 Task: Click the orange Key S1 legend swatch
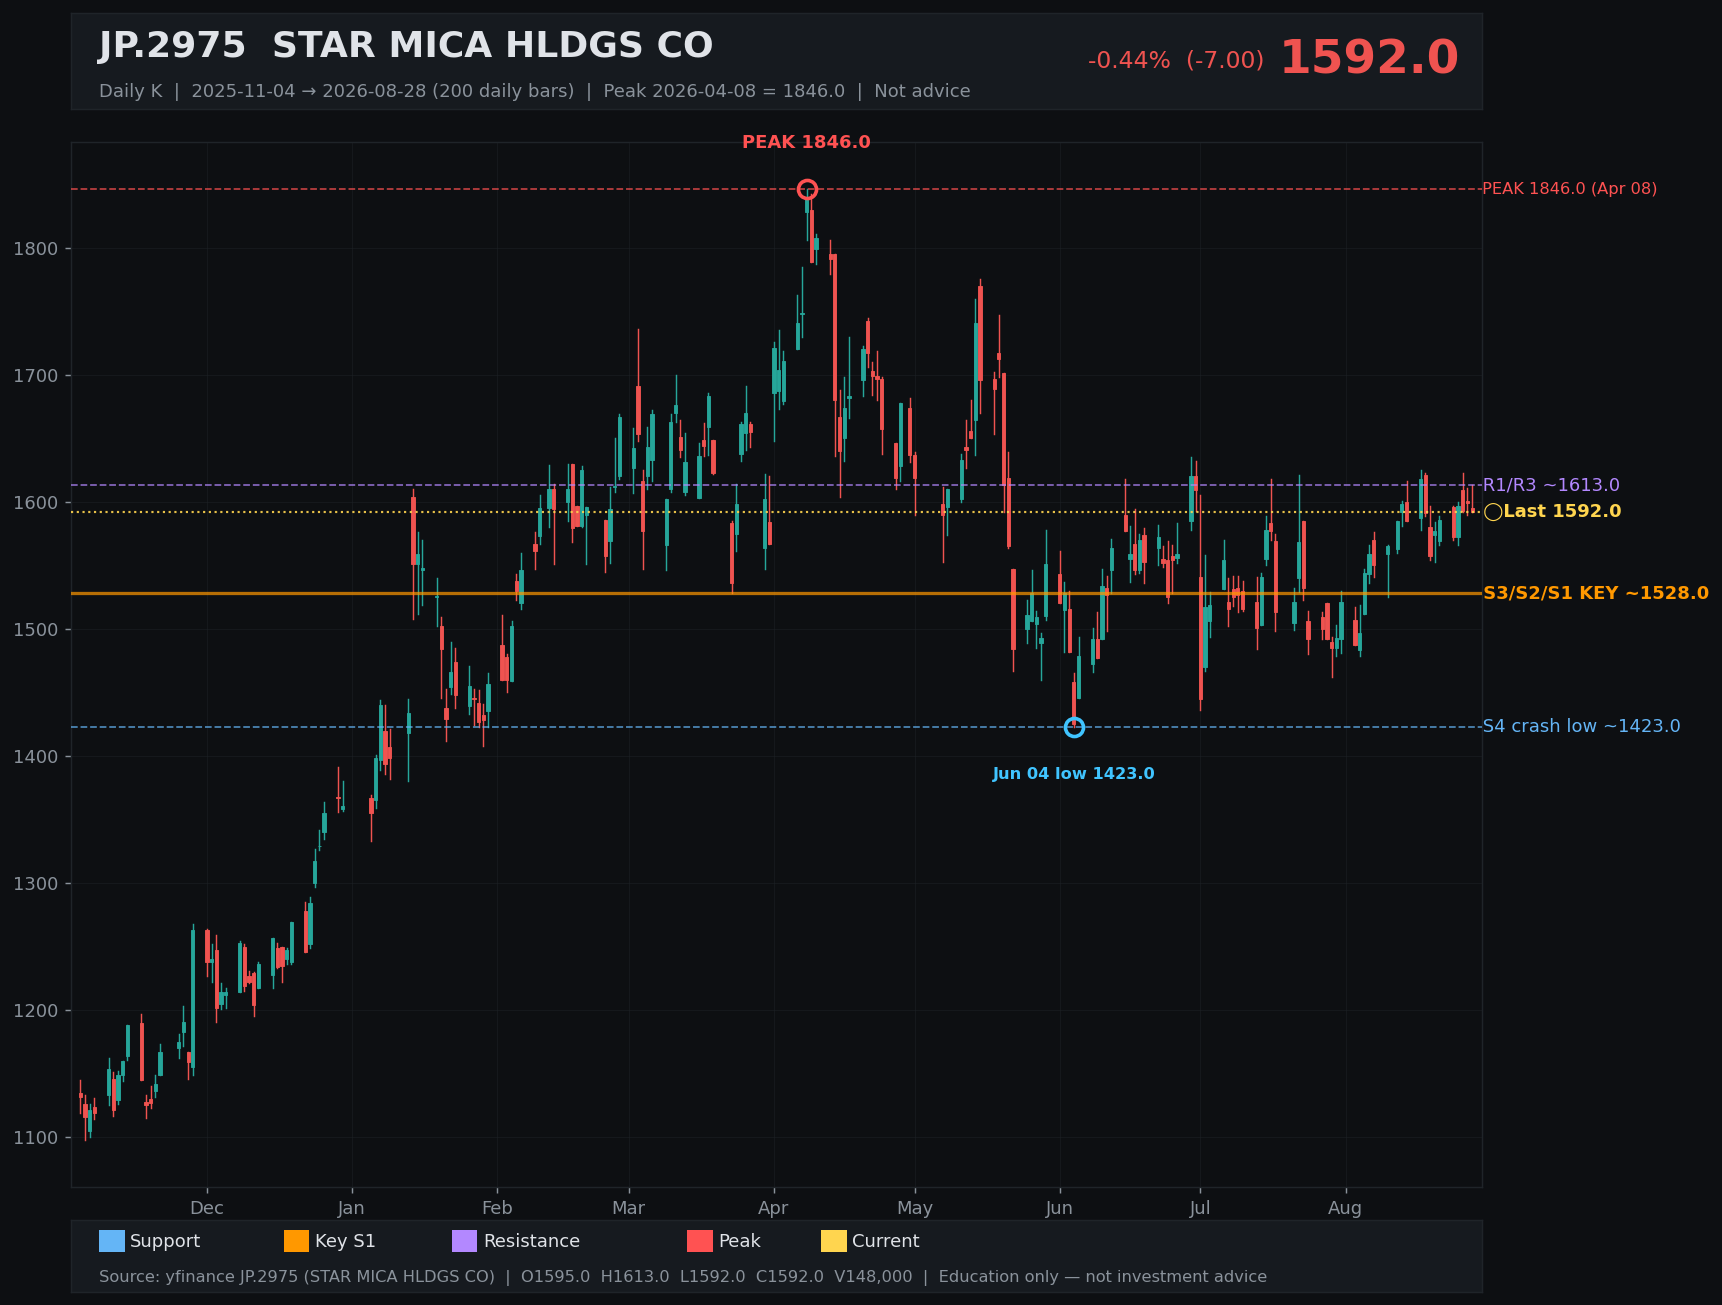pyautogui.click(x=297, y=1241)
